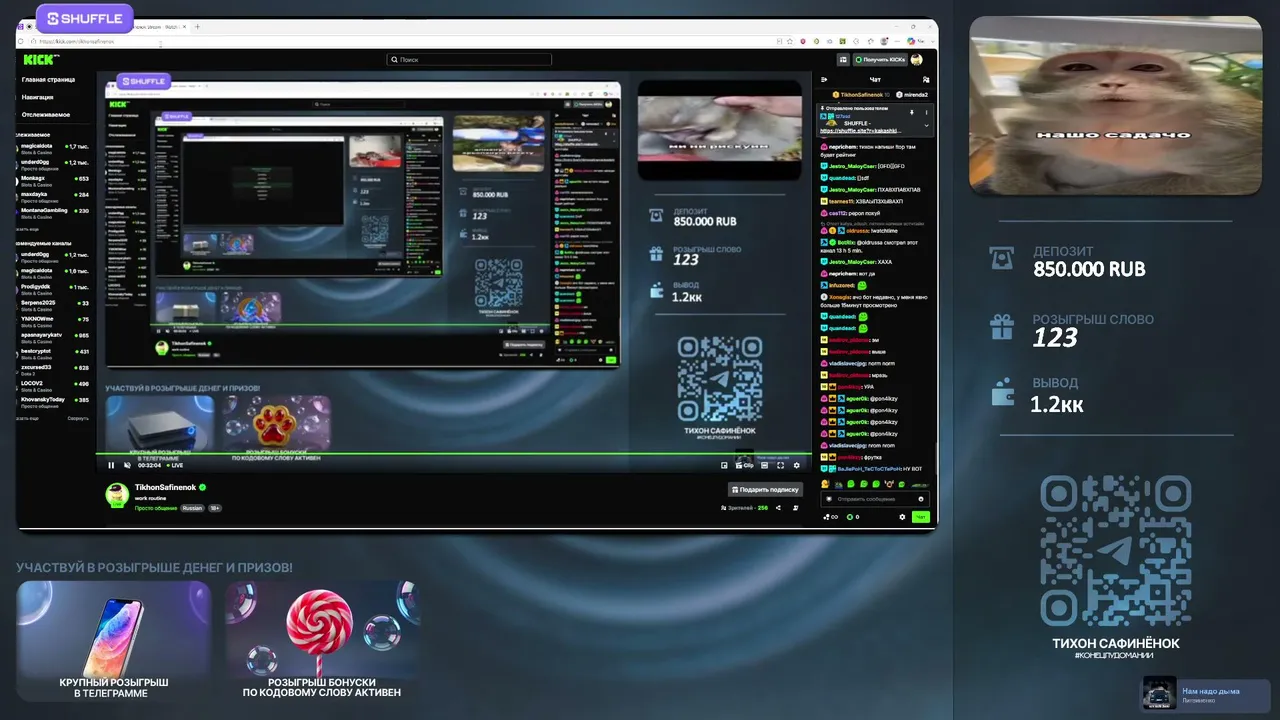1280x720 pixels.
Task: Click the TikhonSafinenok channel name
Action: (165, 487)
